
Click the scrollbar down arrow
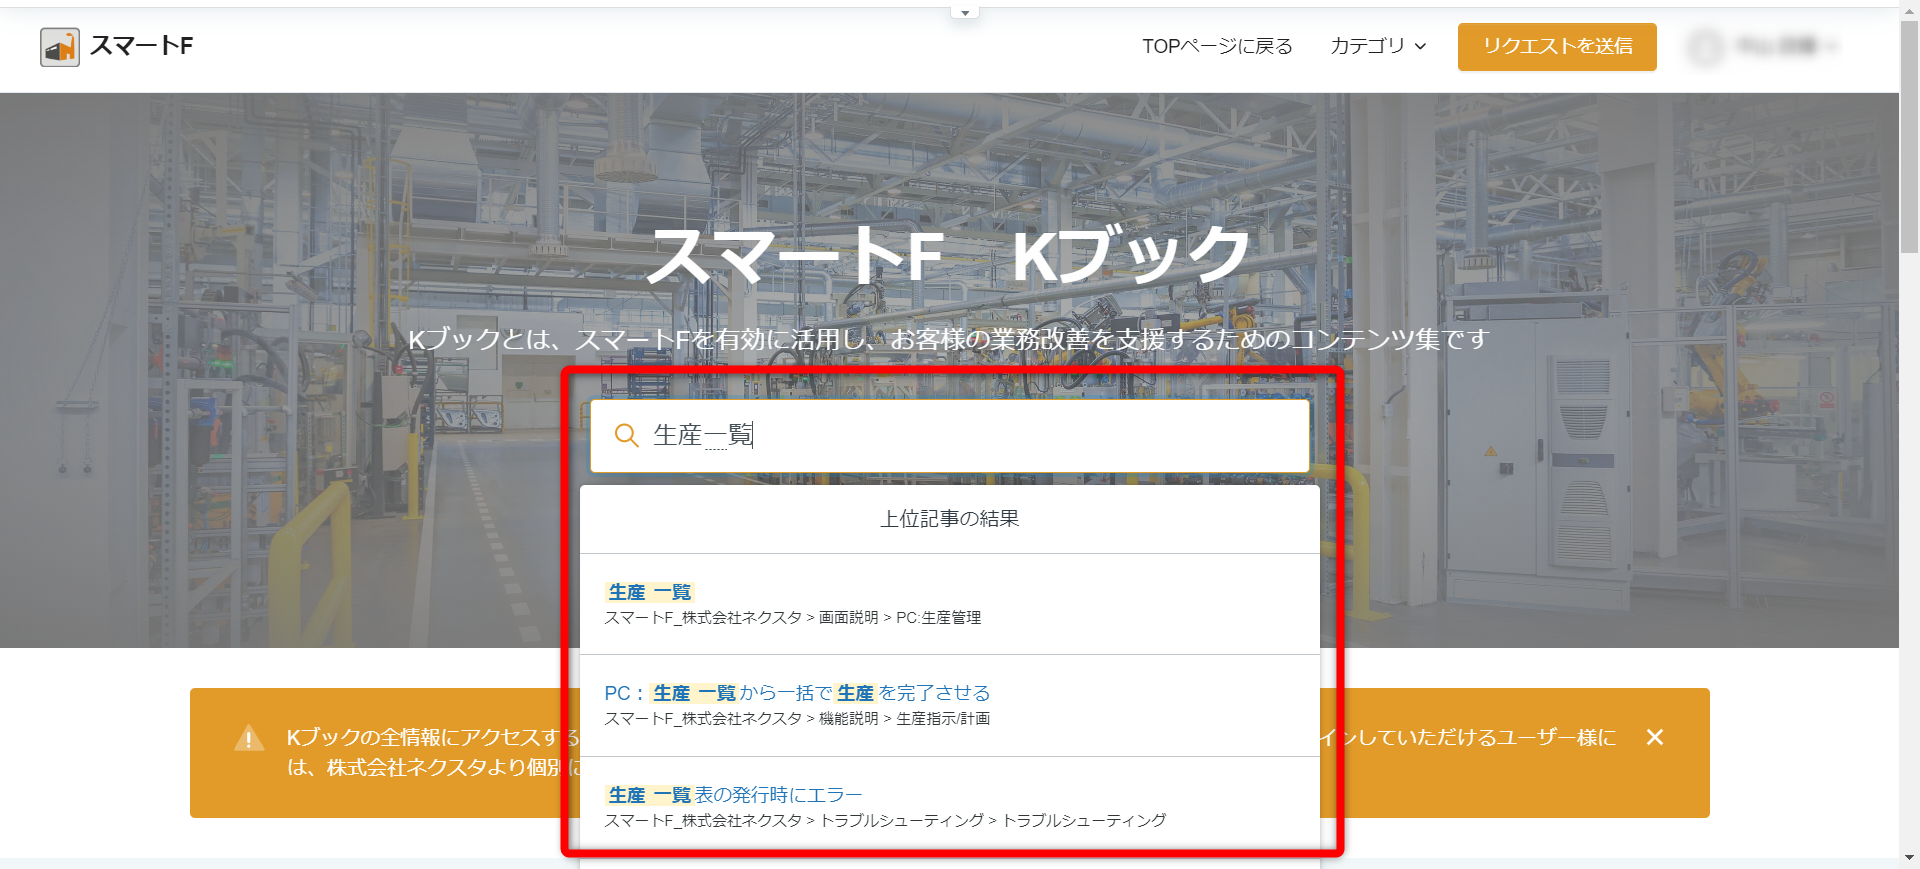click(1909, 858)
